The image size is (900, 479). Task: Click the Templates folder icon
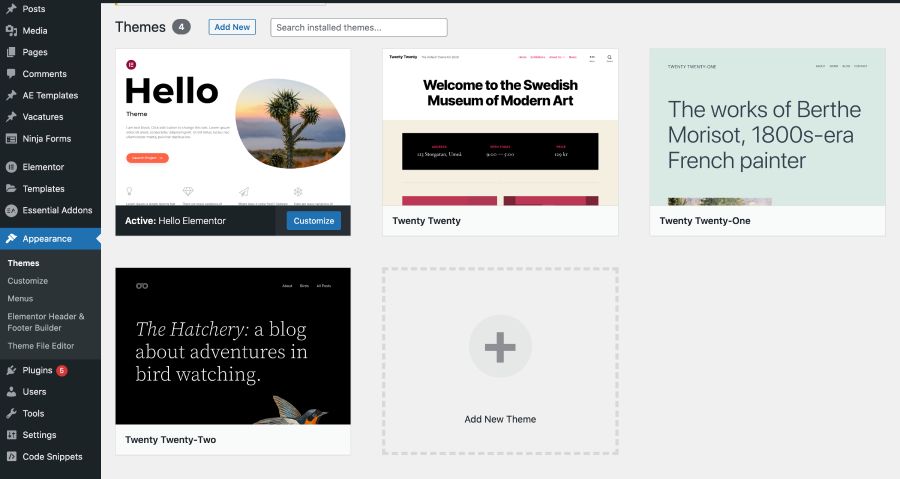click(11, 188)
